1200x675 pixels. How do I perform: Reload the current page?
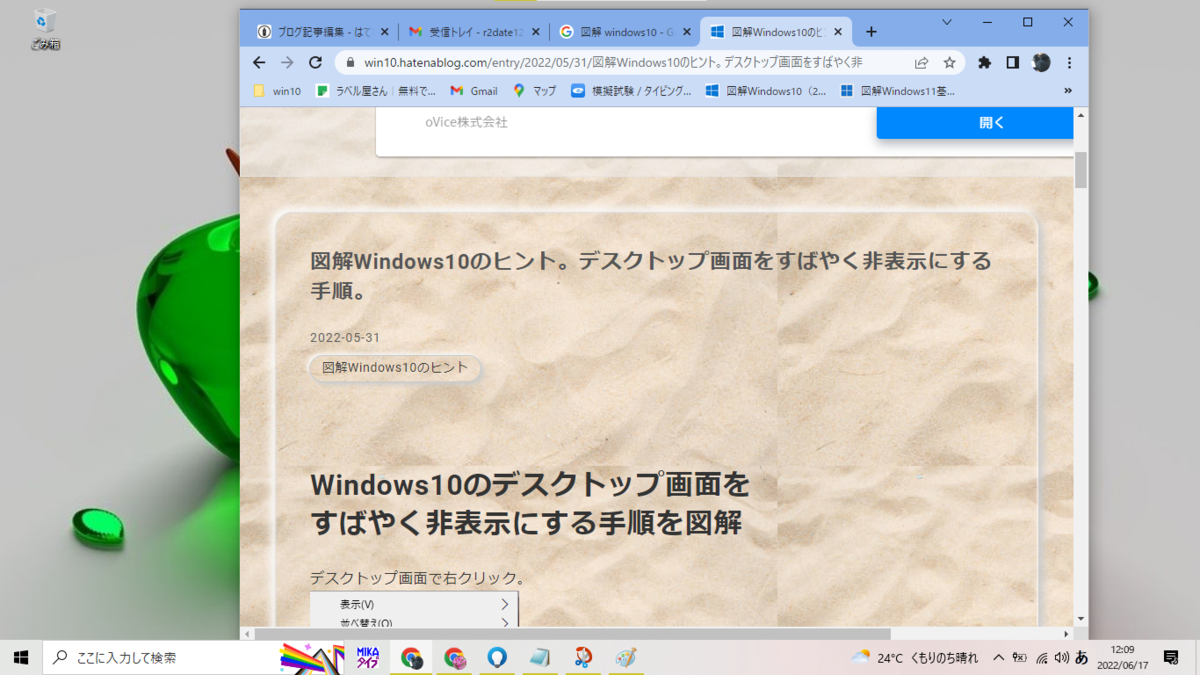coord(315,62)
